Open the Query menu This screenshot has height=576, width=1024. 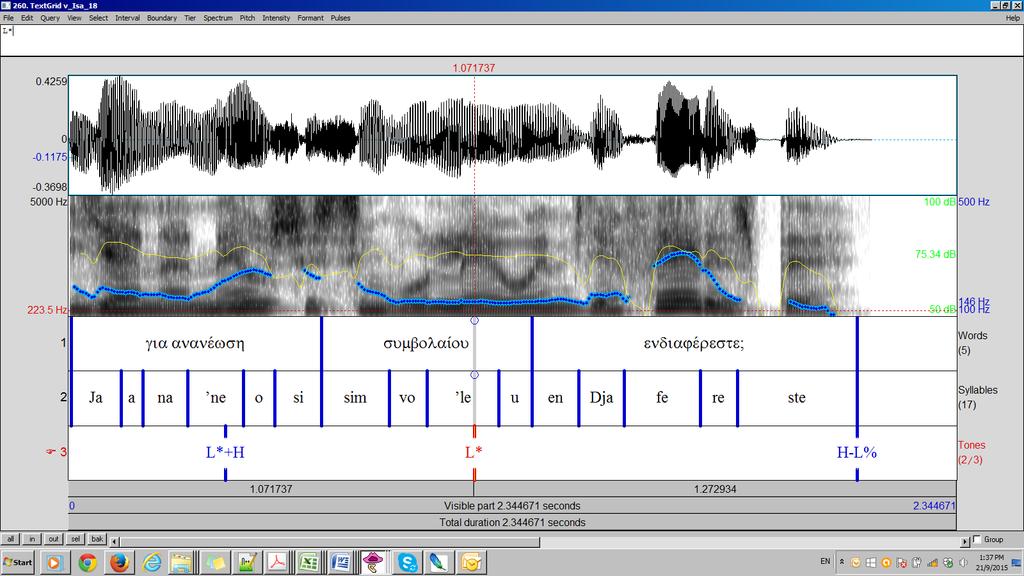tap(50, 18)
